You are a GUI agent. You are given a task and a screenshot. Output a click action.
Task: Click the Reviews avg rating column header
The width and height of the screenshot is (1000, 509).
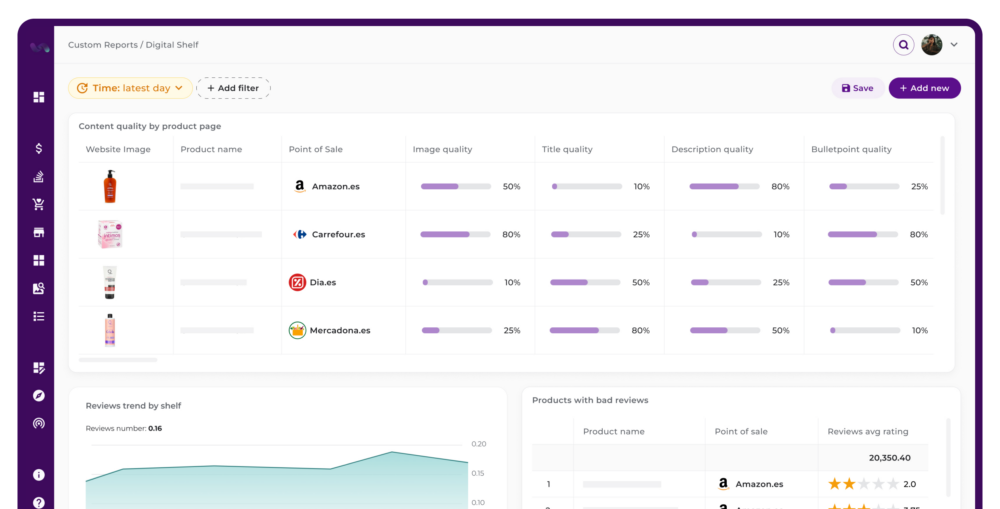pyautogui.click(x=867, y=432)
